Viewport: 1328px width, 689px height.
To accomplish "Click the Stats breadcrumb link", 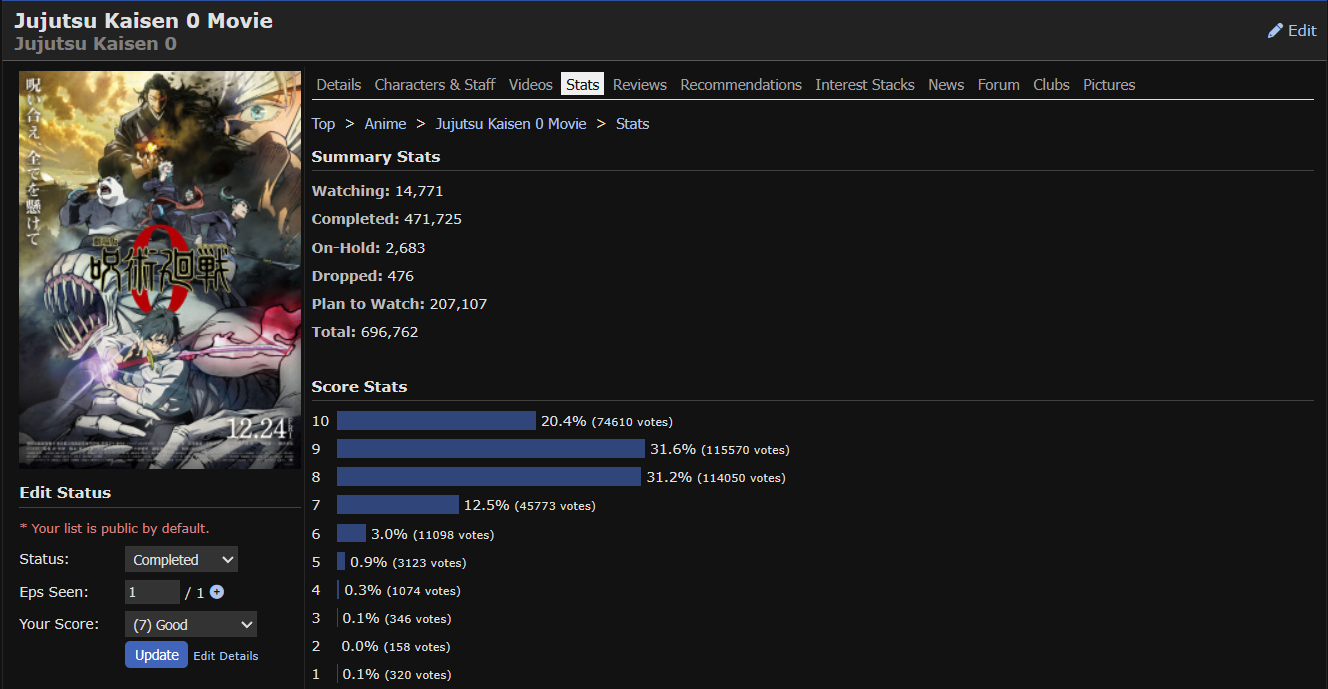I will point(633,124).
